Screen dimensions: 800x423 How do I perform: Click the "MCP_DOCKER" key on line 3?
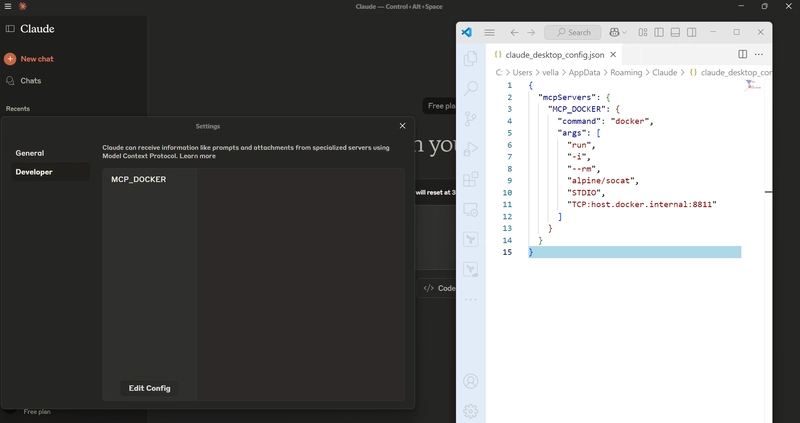coord(577,109)
